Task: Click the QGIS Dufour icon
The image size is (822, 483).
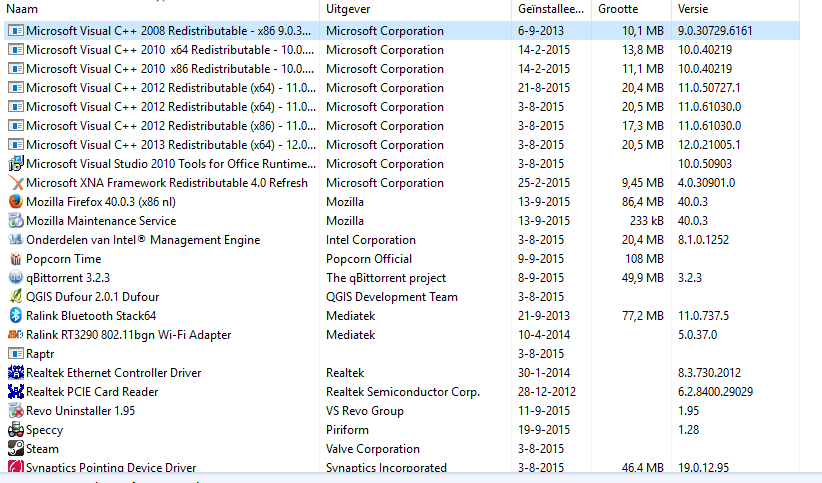Action: click(16, 297)
